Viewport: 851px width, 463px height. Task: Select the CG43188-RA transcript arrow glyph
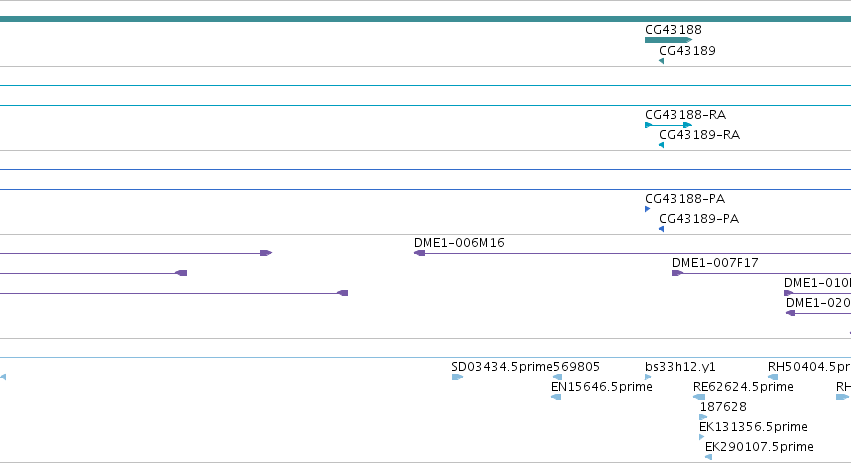click(x=669, y=125)
